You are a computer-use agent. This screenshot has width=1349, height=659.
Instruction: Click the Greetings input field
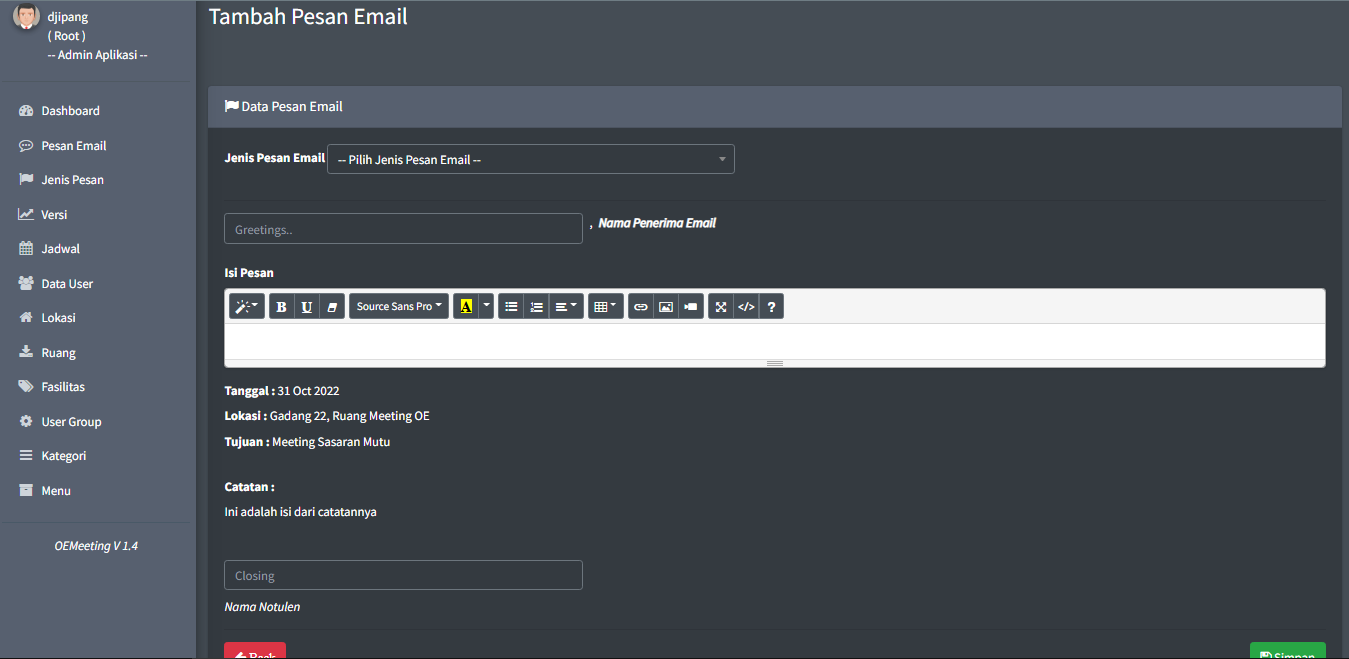coord(403,229)
